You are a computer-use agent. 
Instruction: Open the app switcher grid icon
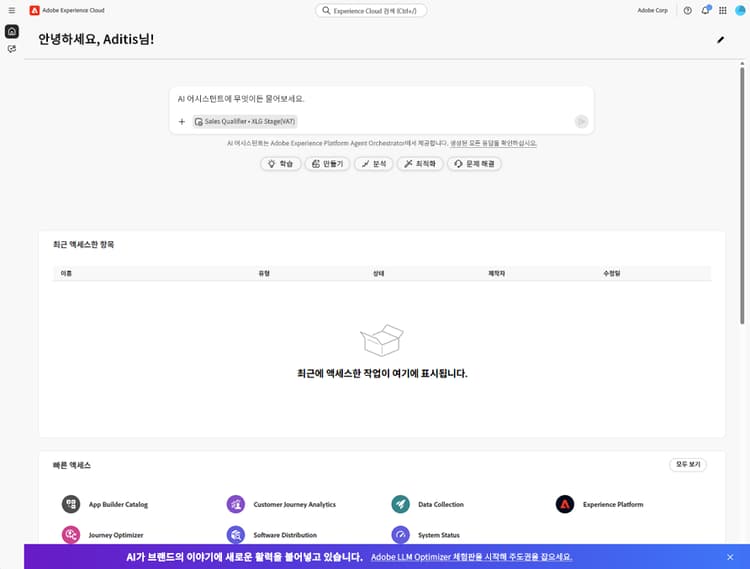coord(723,11)
